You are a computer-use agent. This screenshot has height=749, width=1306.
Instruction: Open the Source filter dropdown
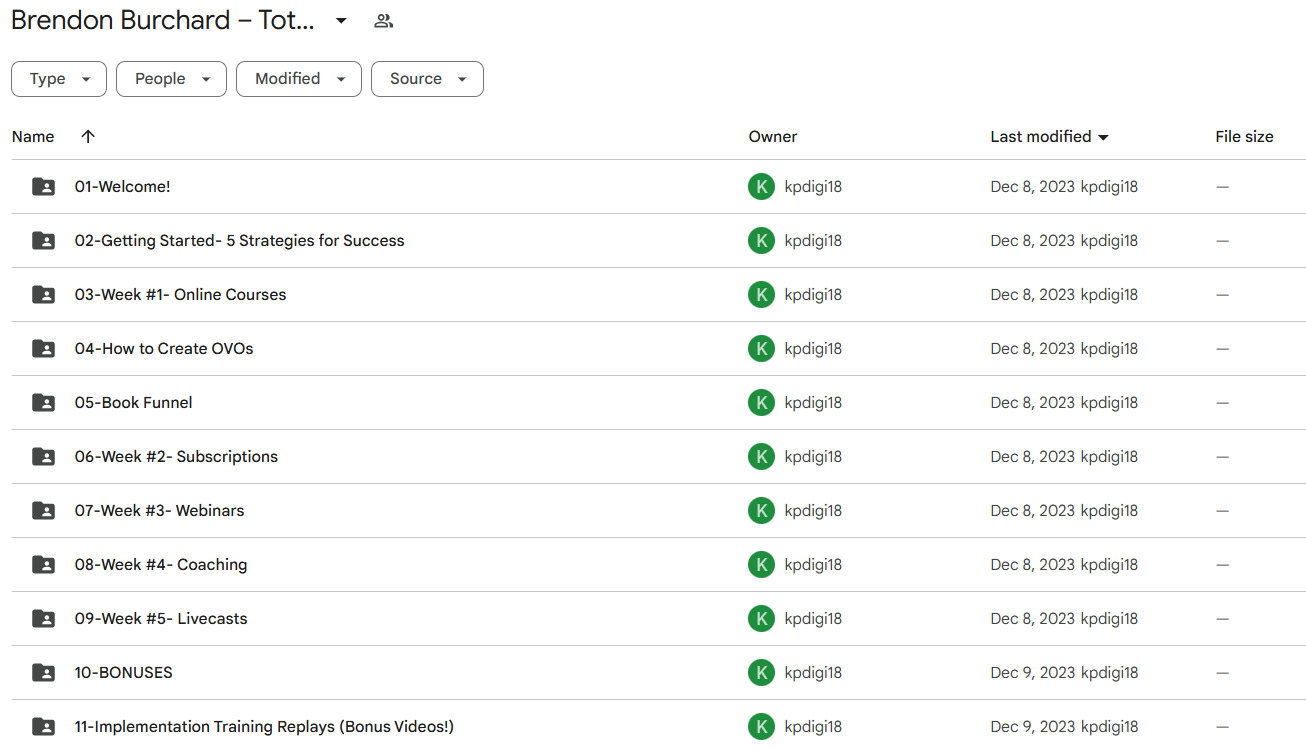coord(427,79)
